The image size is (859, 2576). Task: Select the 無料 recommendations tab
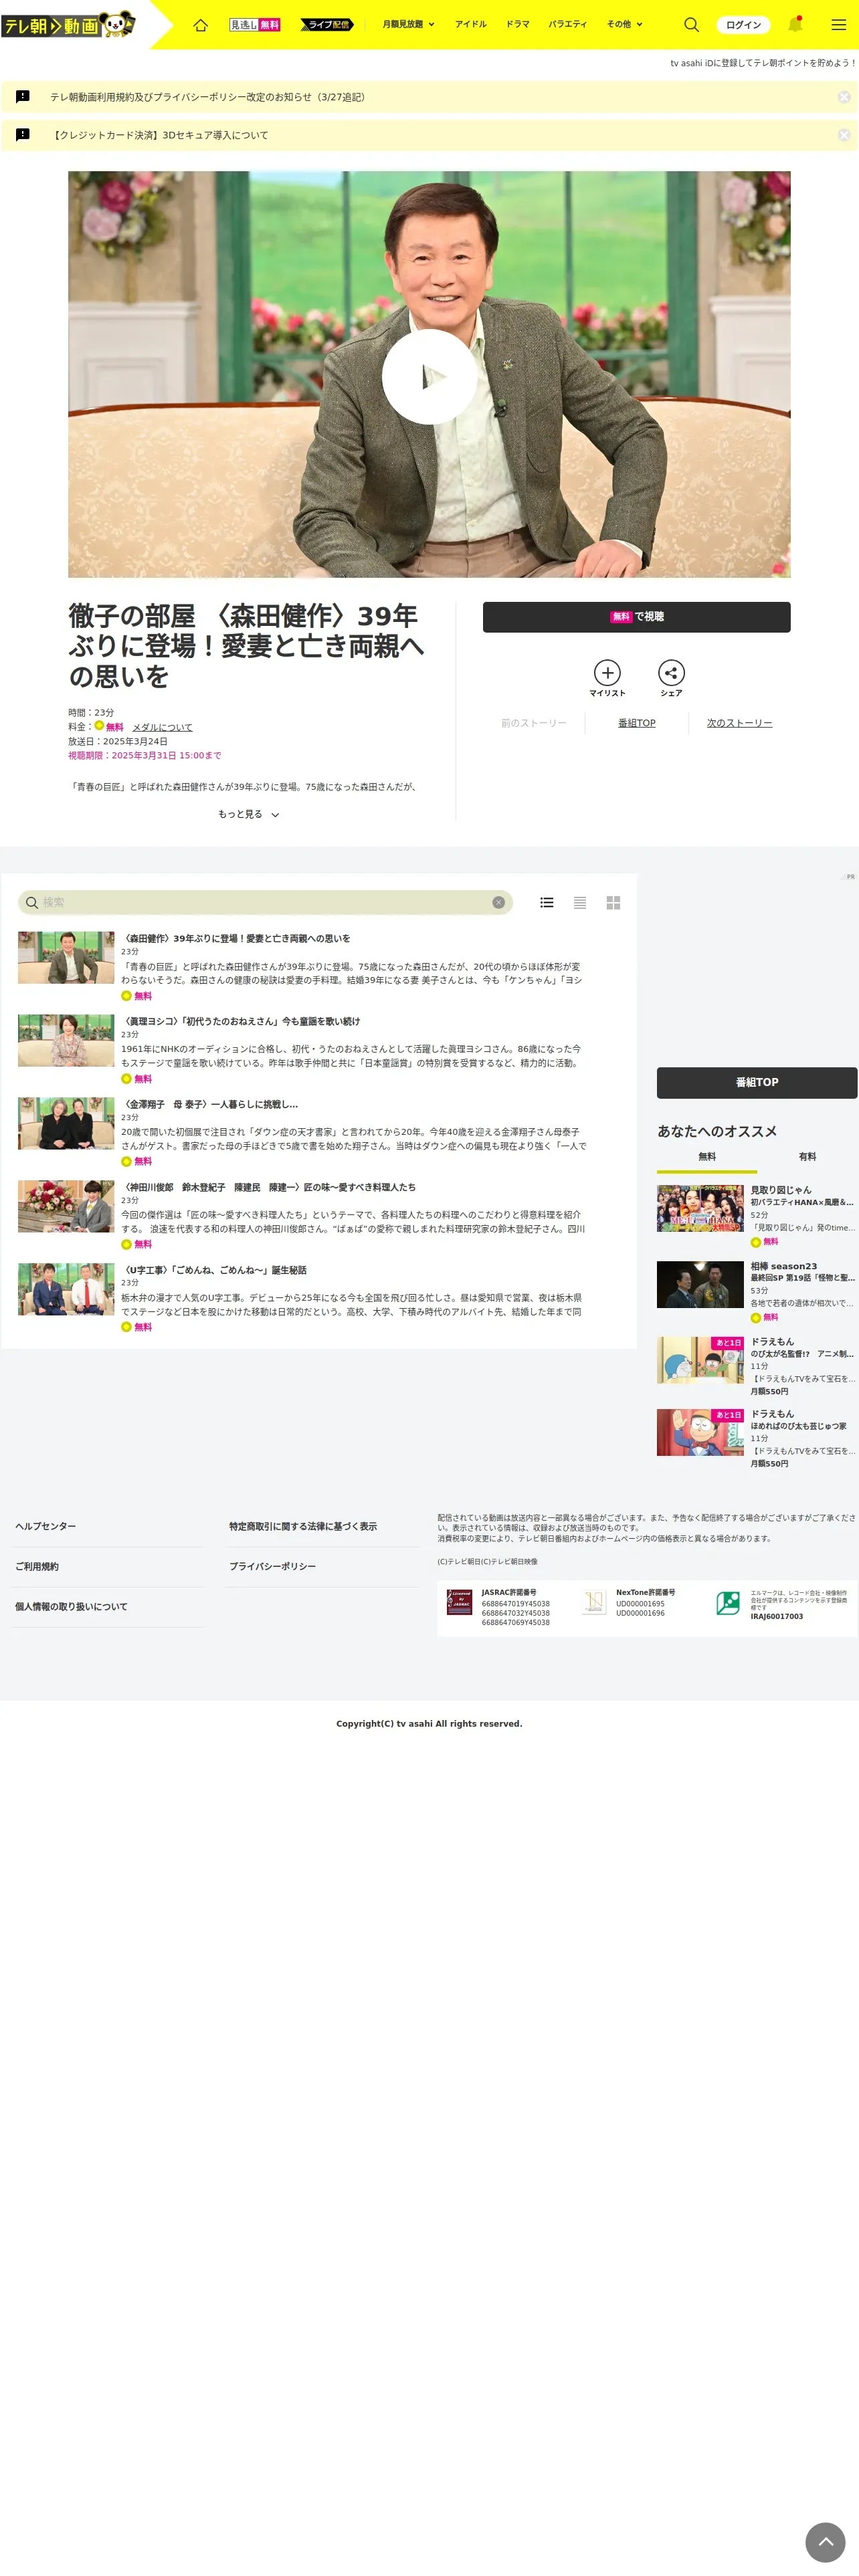click(707, 1157)
